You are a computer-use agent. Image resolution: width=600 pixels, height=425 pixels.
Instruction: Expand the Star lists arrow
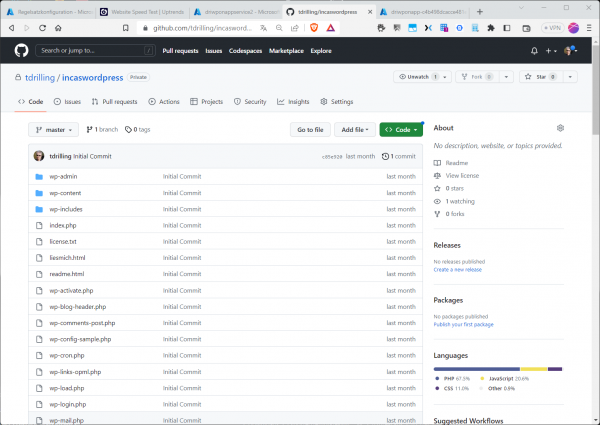(570, 77)
